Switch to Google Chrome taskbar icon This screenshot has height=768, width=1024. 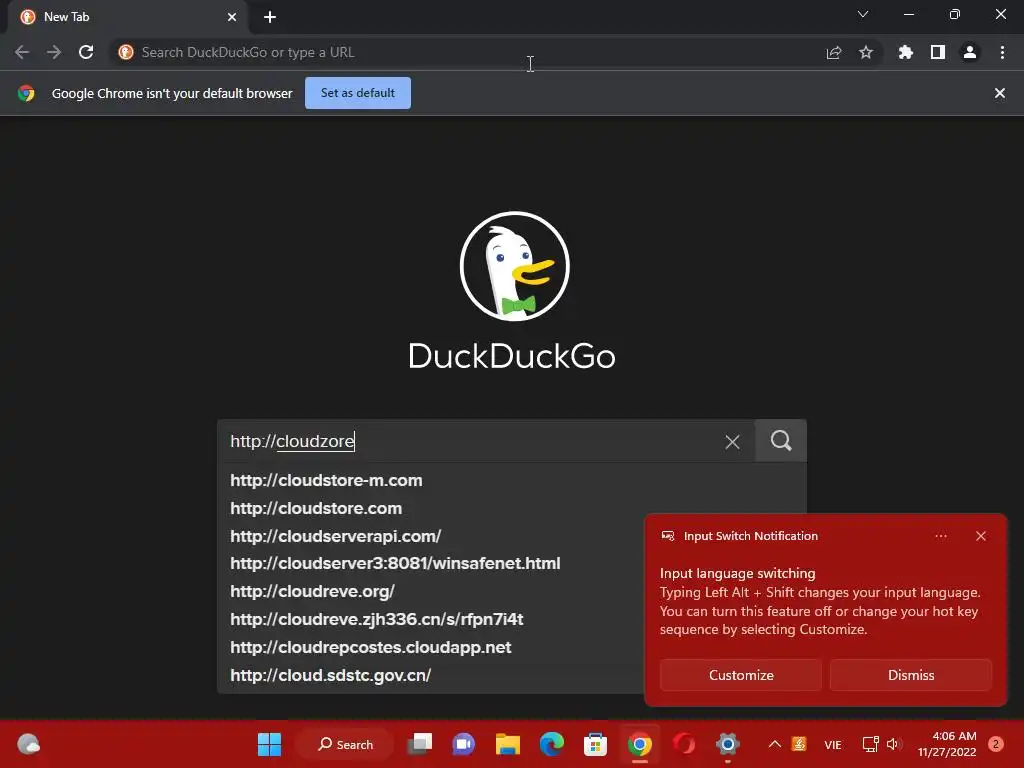tap(639, 744)
